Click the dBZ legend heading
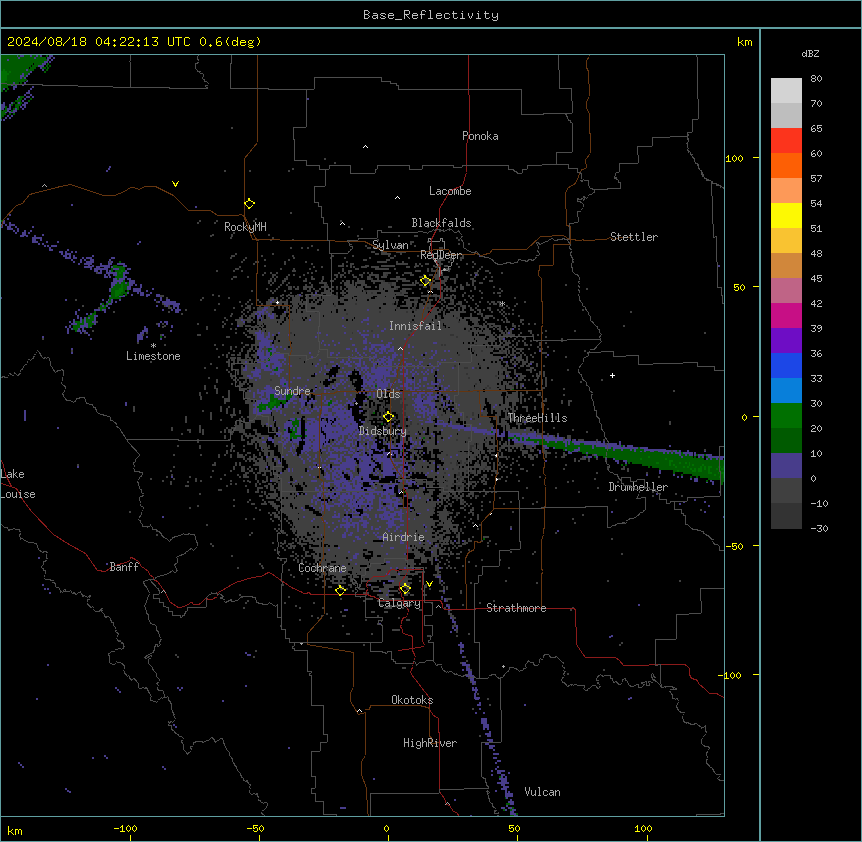Viewport: 862px width, 842px height. (810, 53)
